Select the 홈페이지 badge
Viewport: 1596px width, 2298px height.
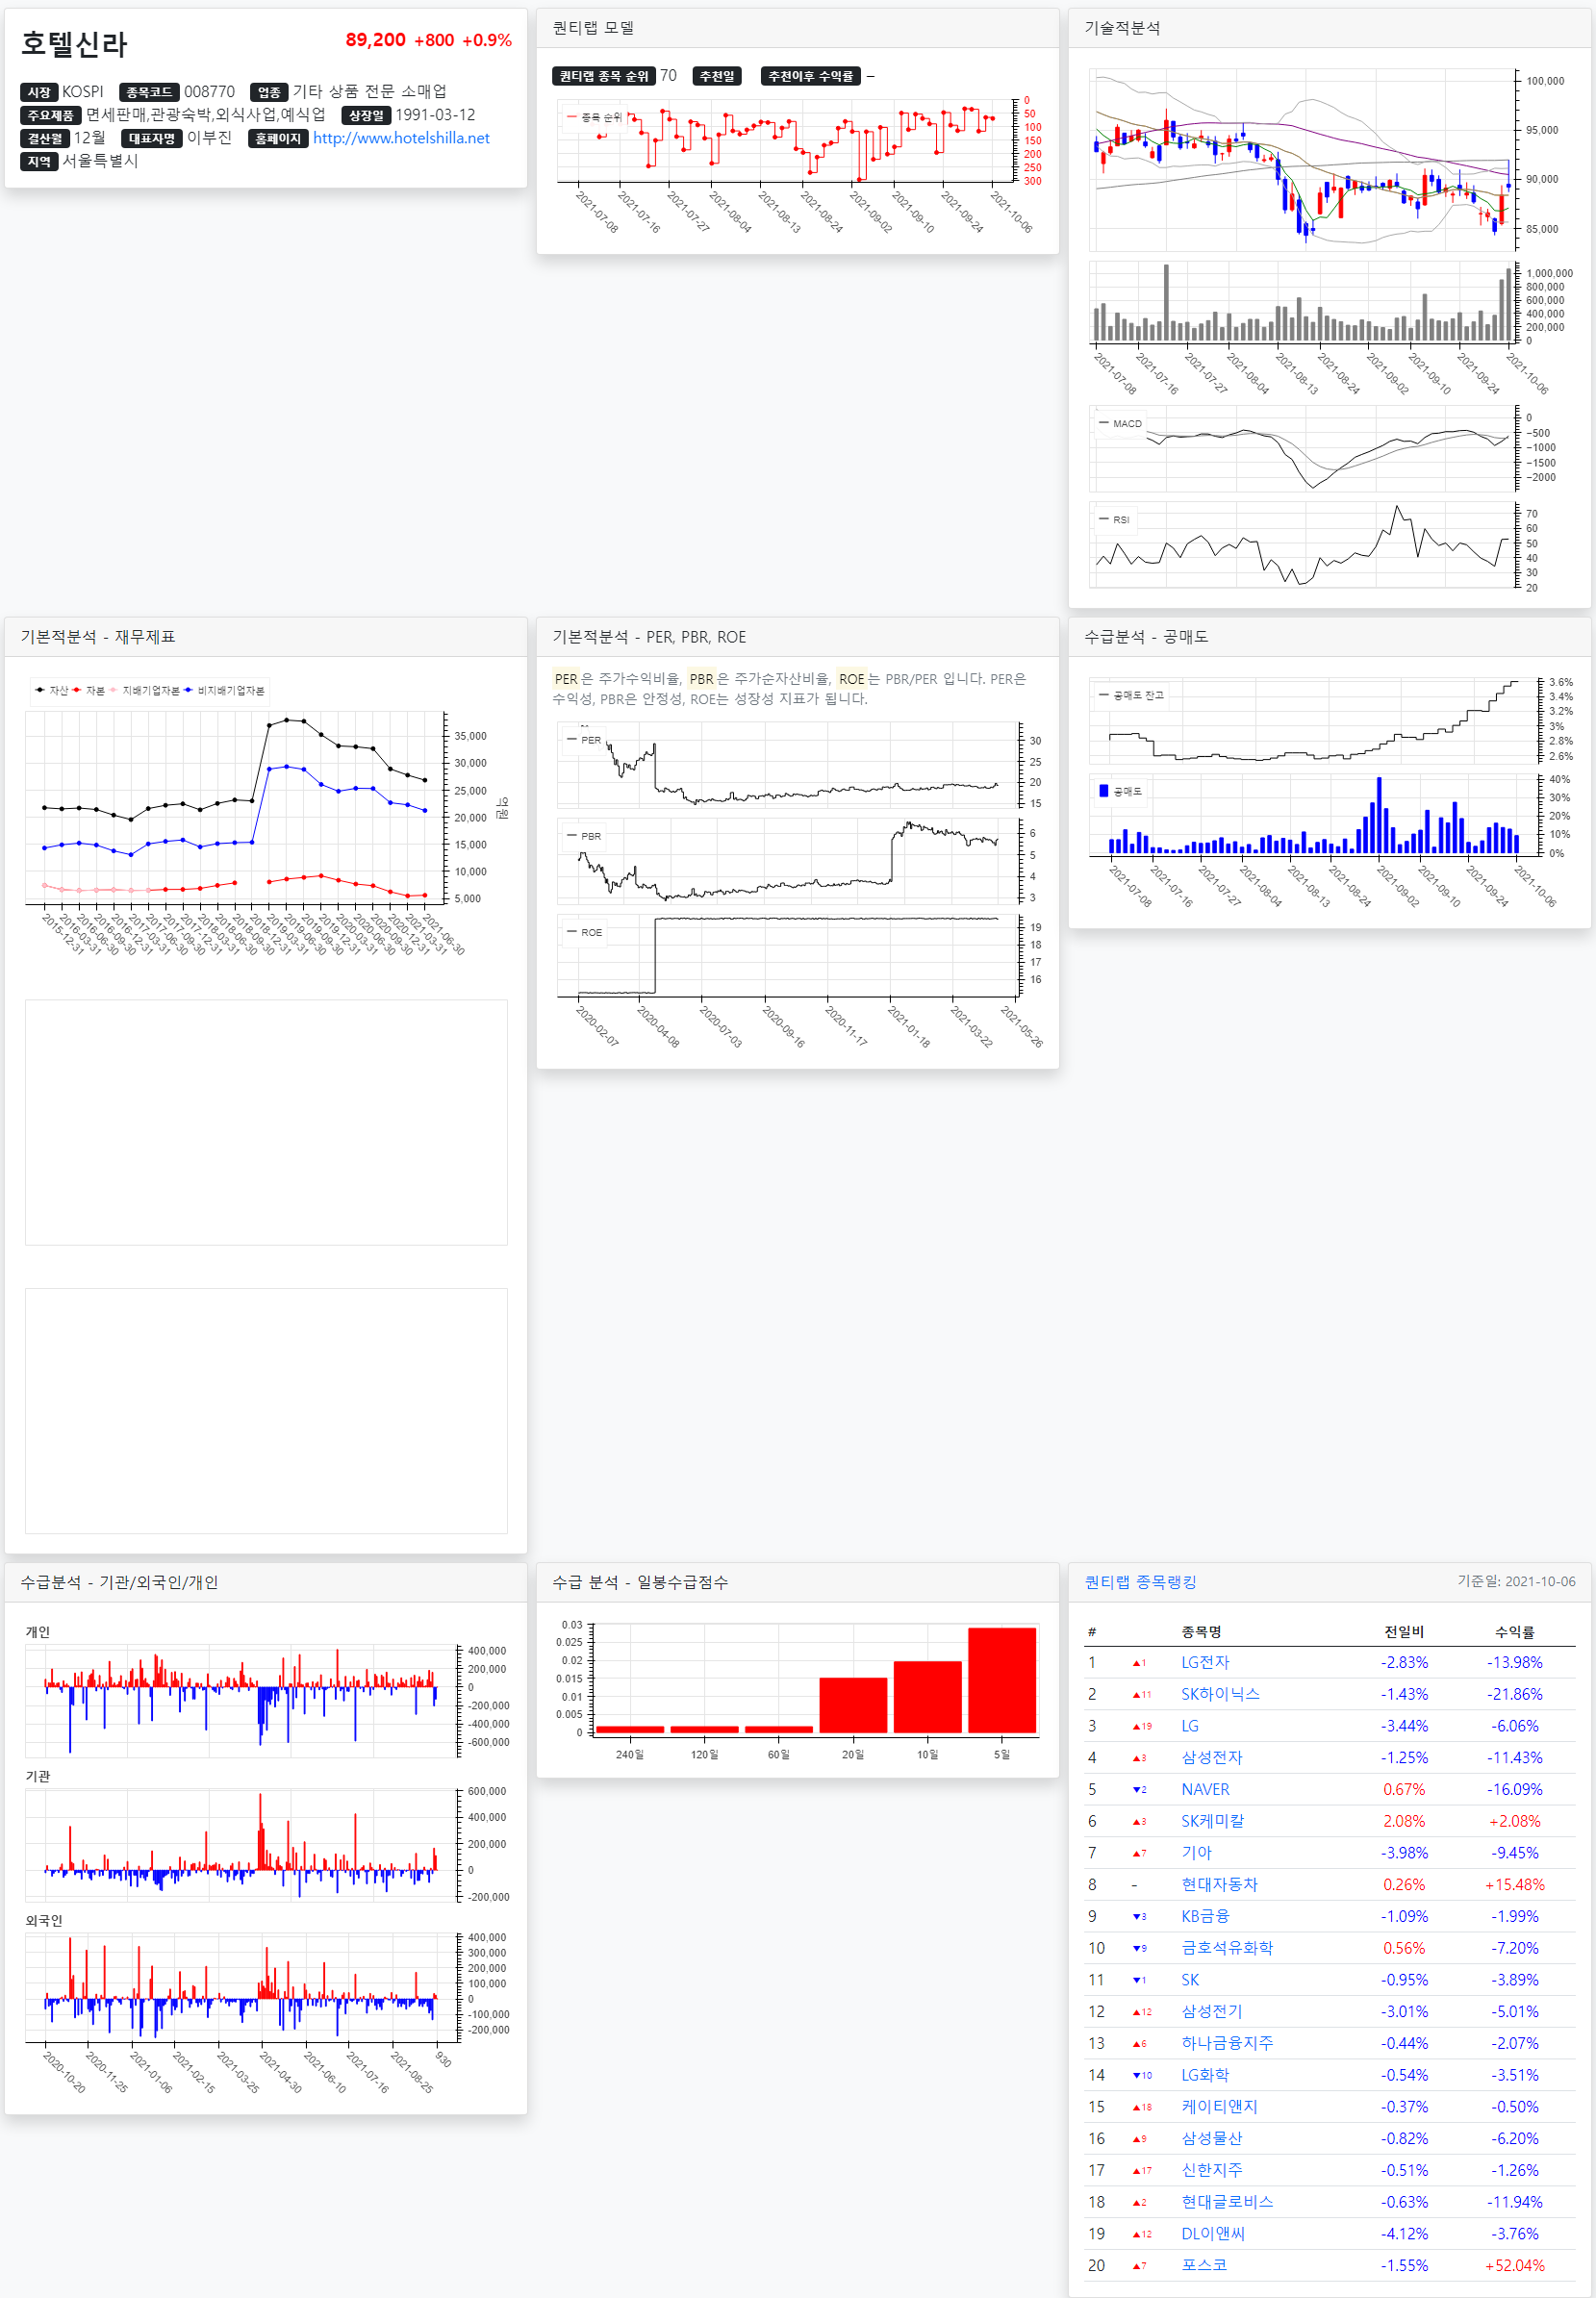click(x=278, y=138)
